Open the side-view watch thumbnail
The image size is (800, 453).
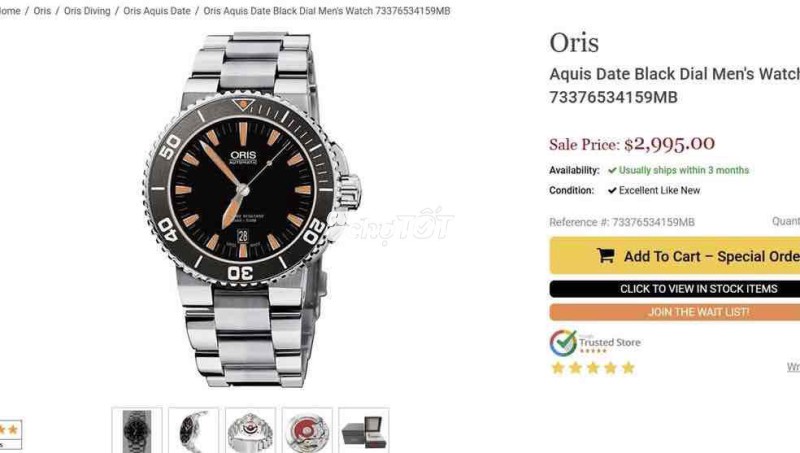[x=194, y=430]
